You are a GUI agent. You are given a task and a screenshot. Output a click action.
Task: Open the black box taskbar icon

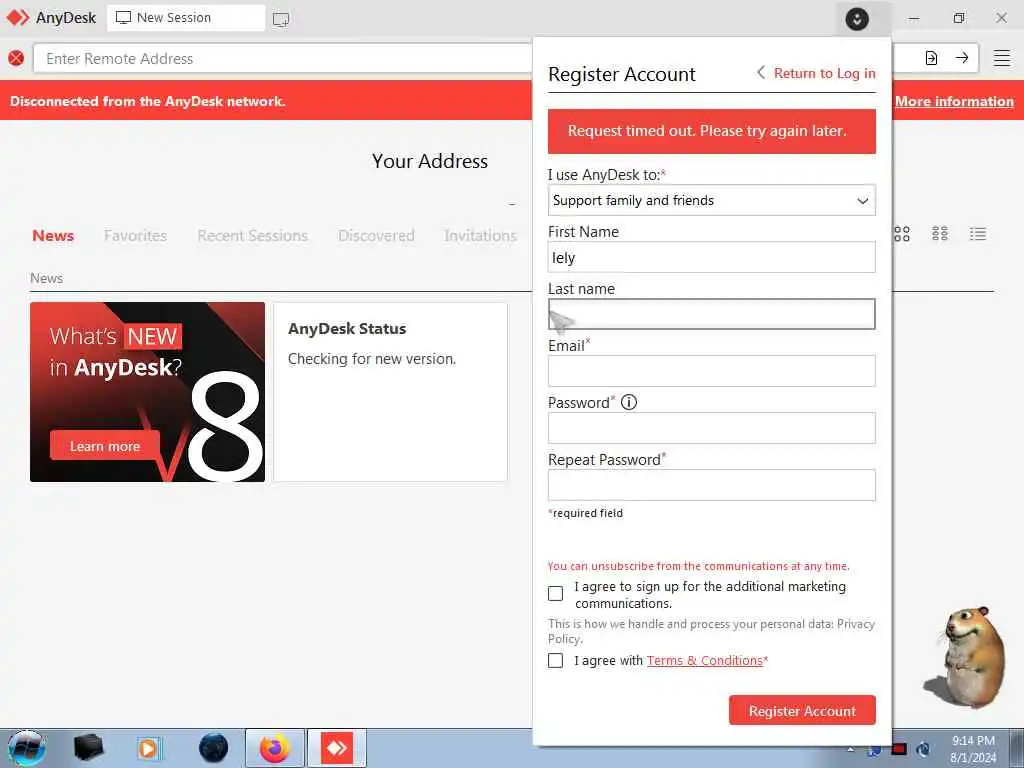pos(89,748)
